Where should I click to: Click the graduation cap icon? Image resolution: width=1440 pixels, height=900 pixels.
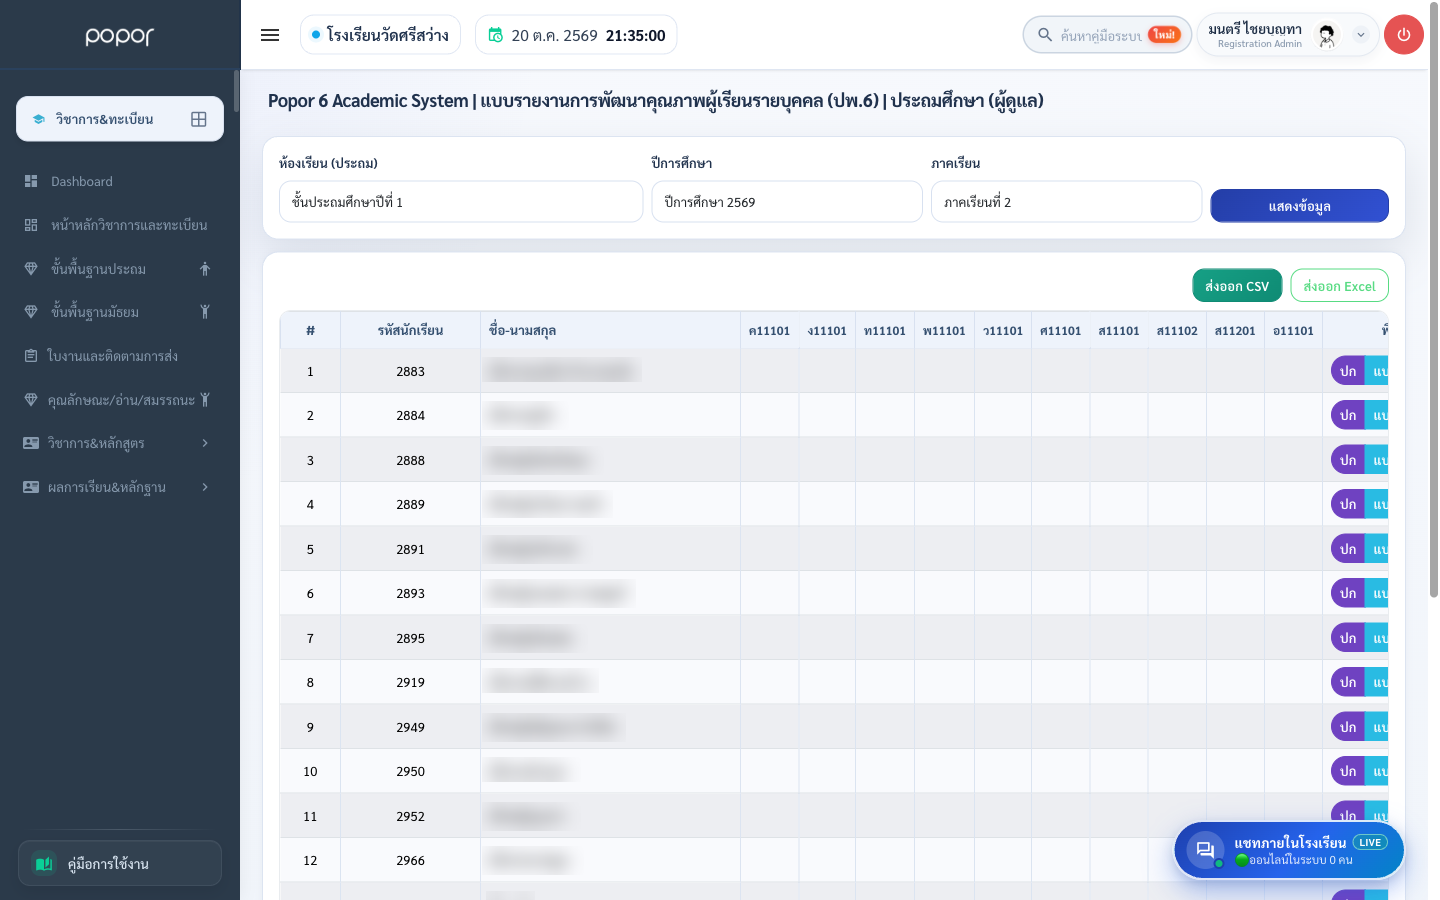click(38, 119)
